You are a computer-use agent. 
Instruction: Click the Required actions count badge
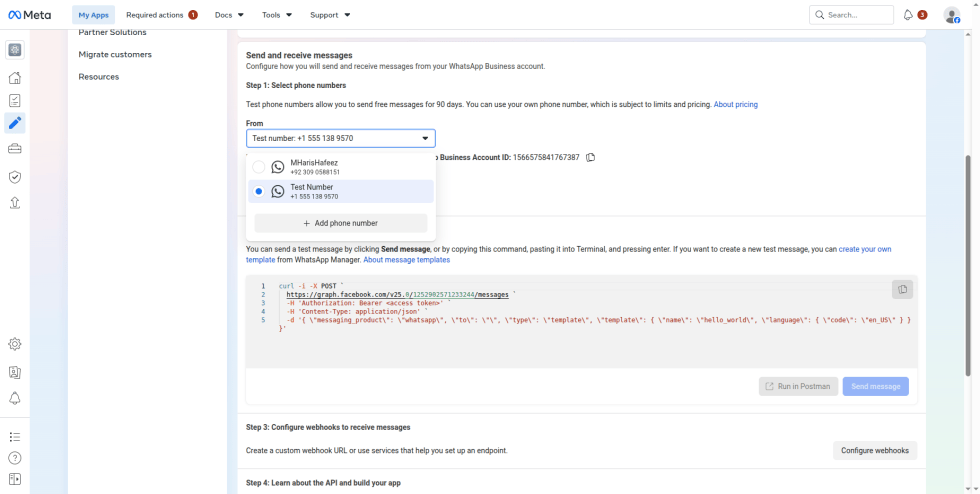pyautogui.click(x=193, y=15)
